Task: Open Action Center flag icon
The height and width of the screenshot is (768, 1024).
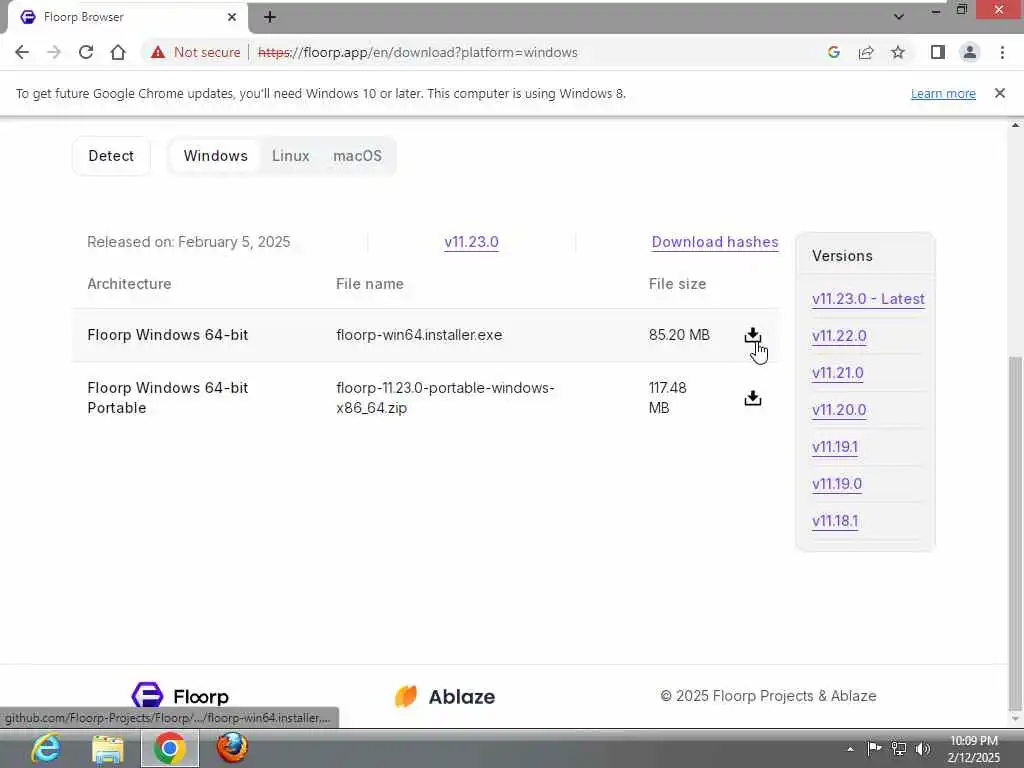Action: click(874, 748)
